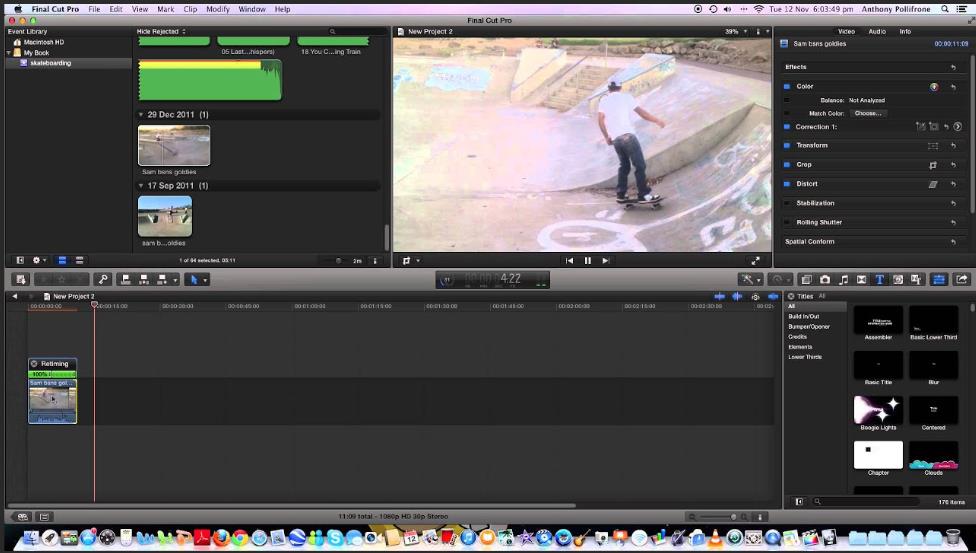Open the Mark menu

(x=166, y=9)
